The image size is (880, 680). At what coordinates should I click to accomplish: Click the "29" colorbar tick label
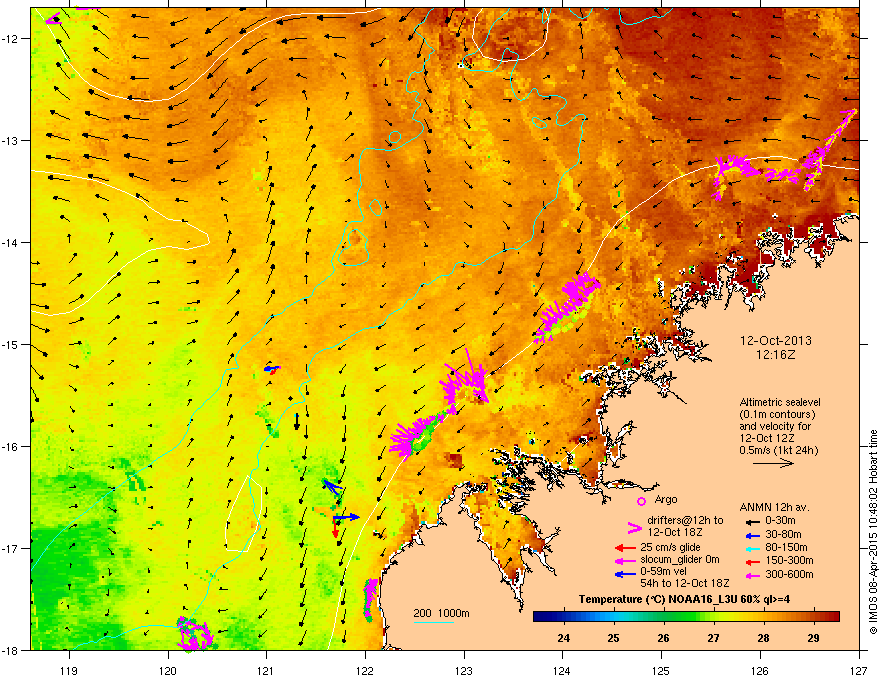(x=813, y=638)
